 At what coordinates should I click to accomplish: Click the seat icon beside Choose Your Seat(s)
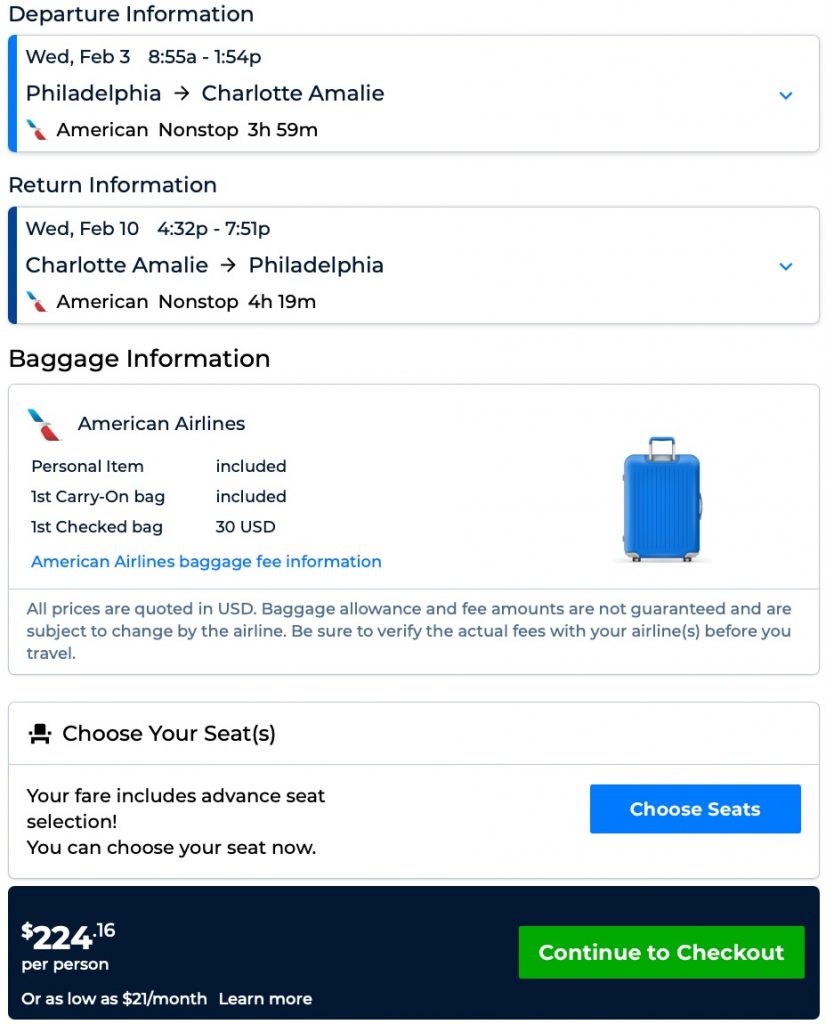40,734
